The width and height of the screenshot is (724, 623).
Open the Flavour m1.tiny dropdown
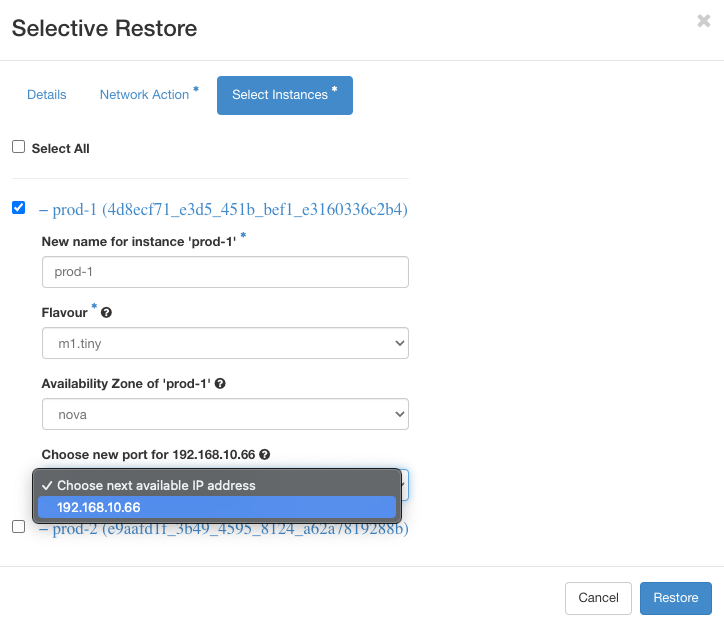coord(225,343)
